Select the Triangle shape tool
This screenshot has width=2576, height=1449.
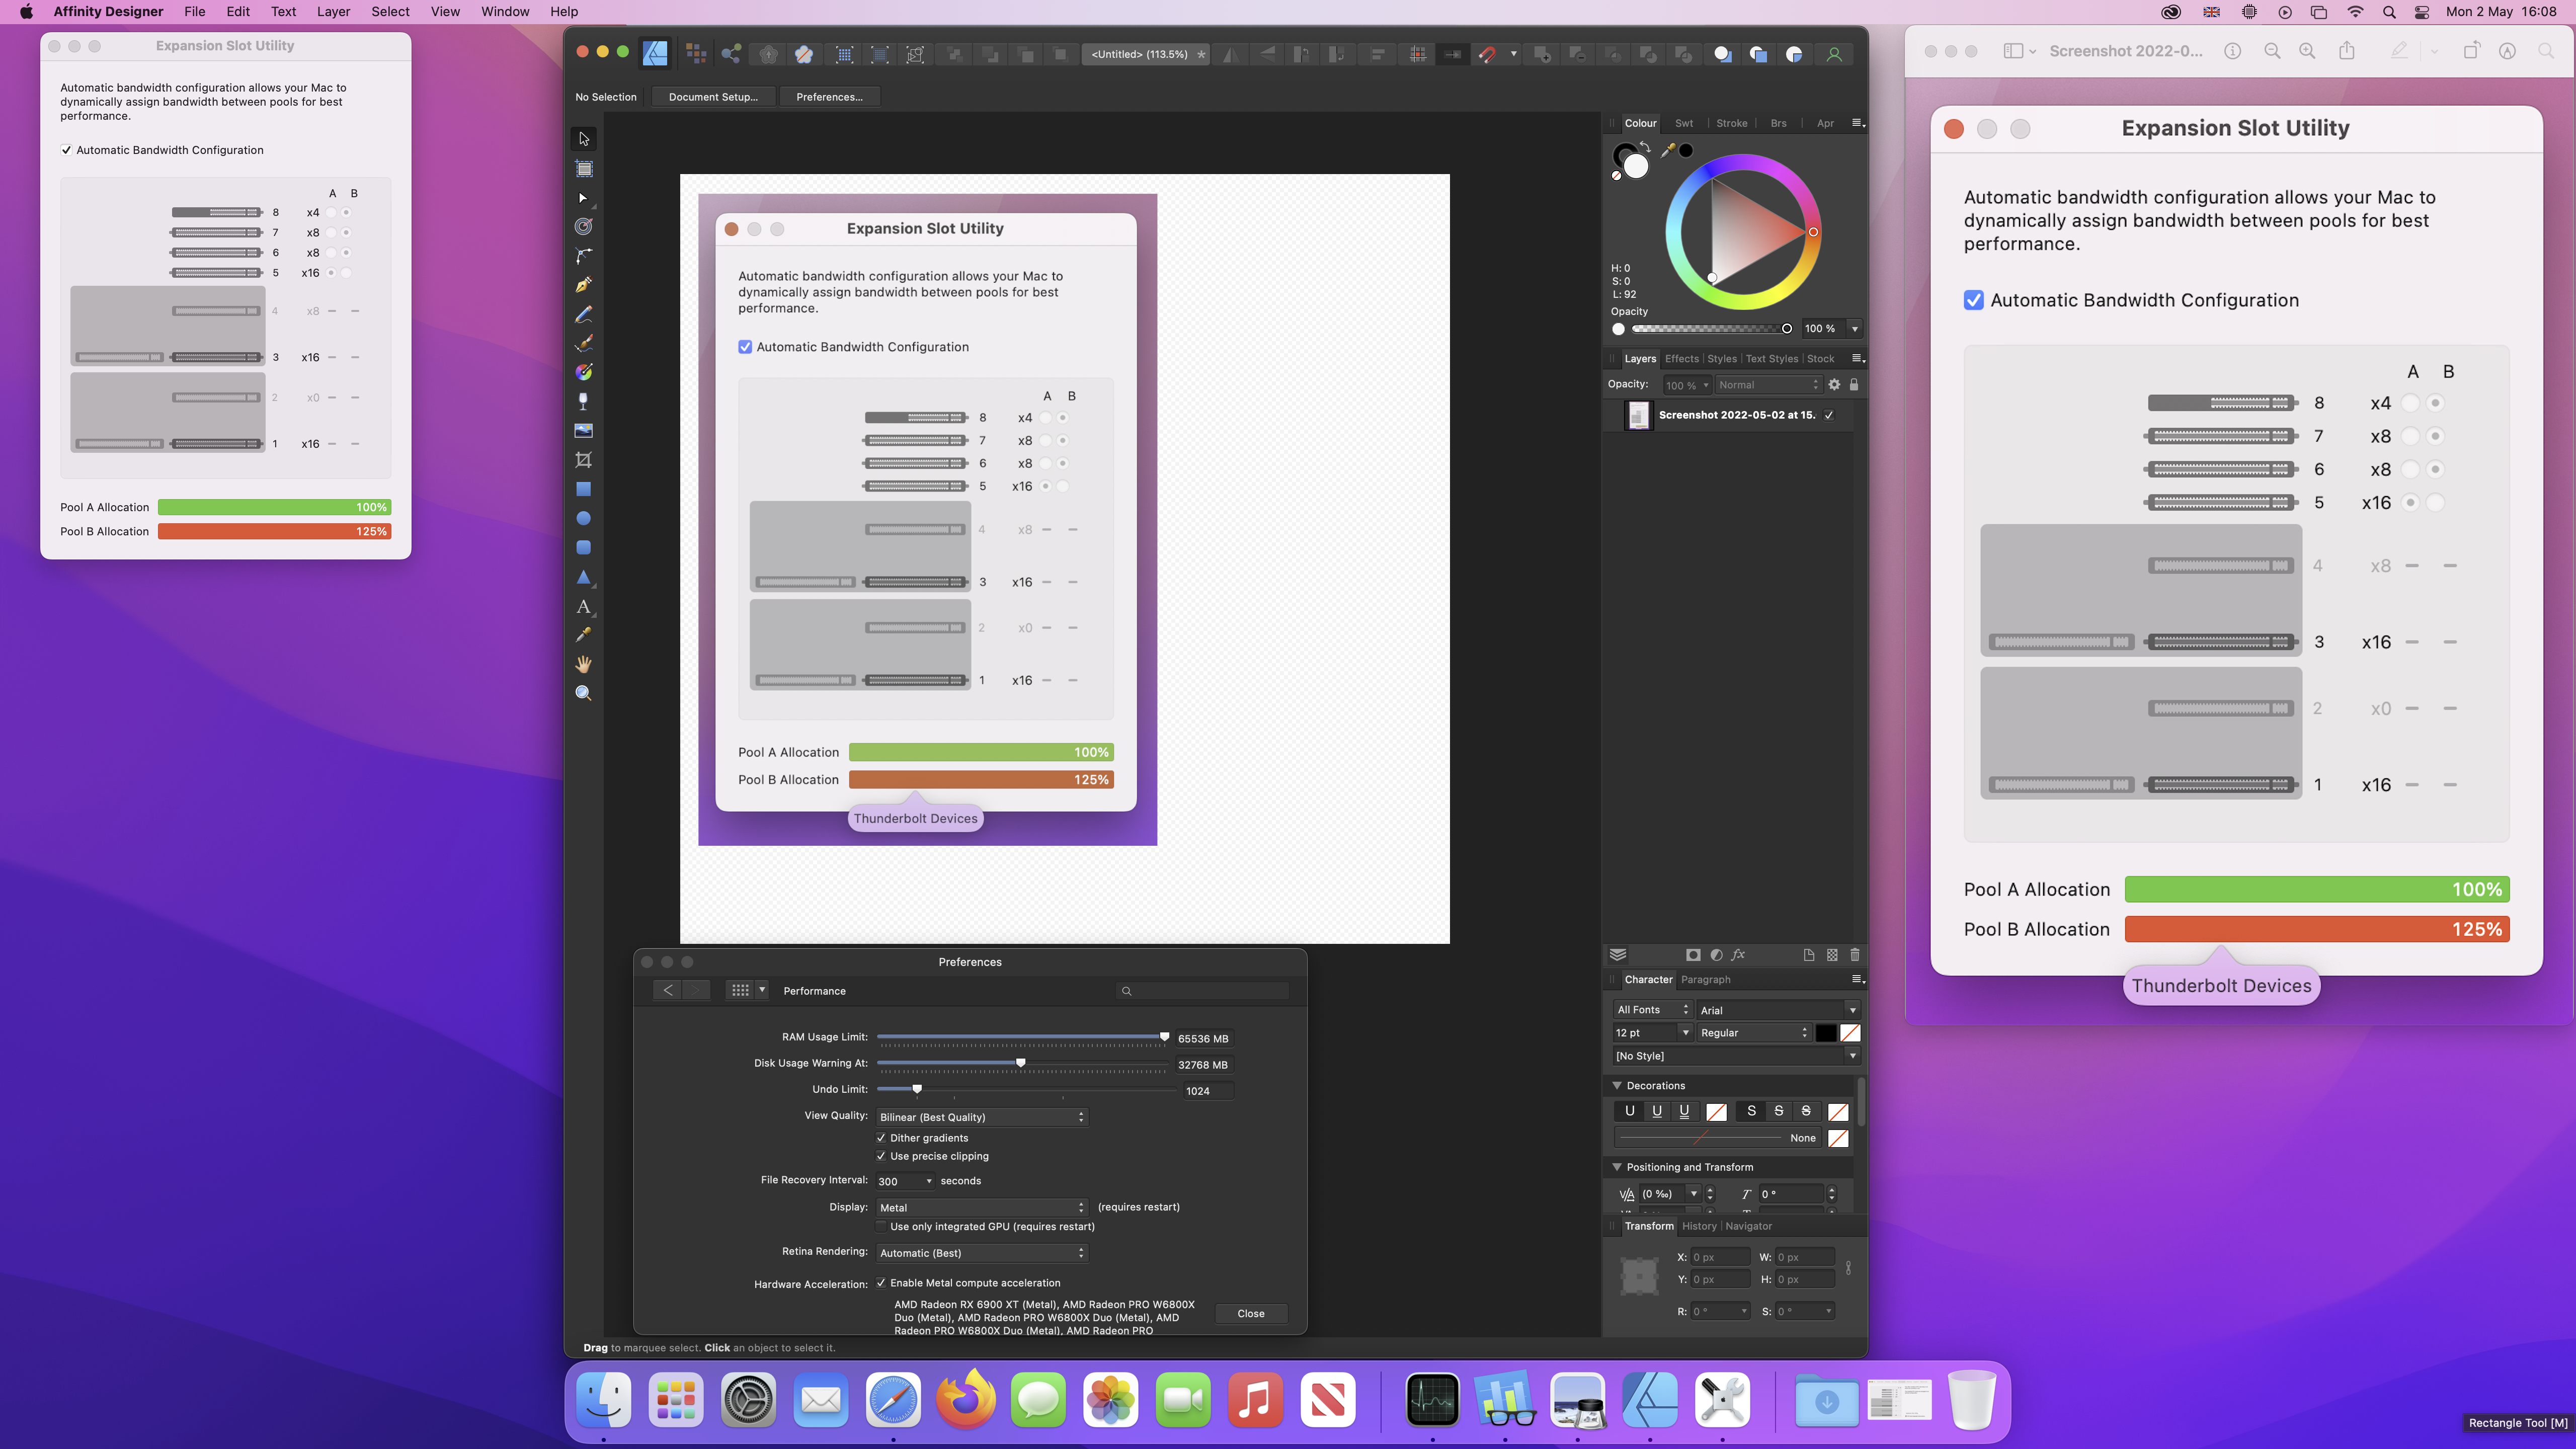click(x=584, y=577)
